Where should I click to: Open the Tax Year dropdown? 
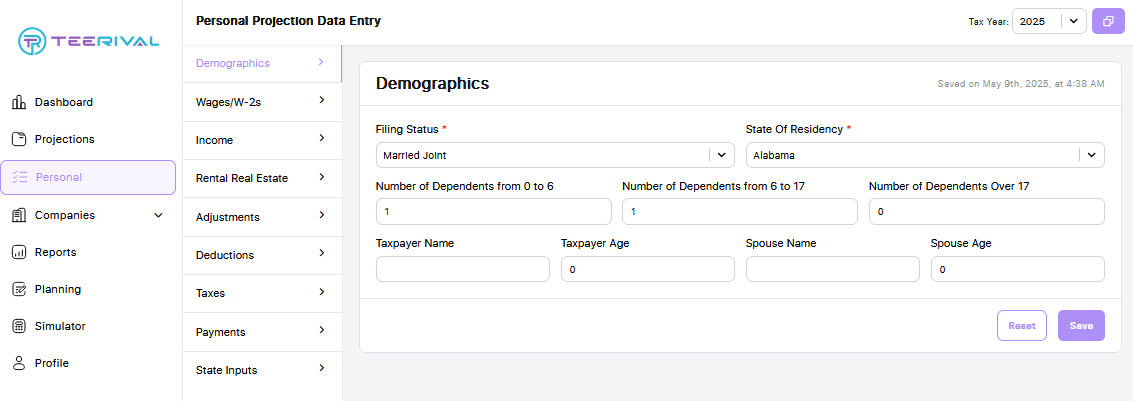point(1049,22)
